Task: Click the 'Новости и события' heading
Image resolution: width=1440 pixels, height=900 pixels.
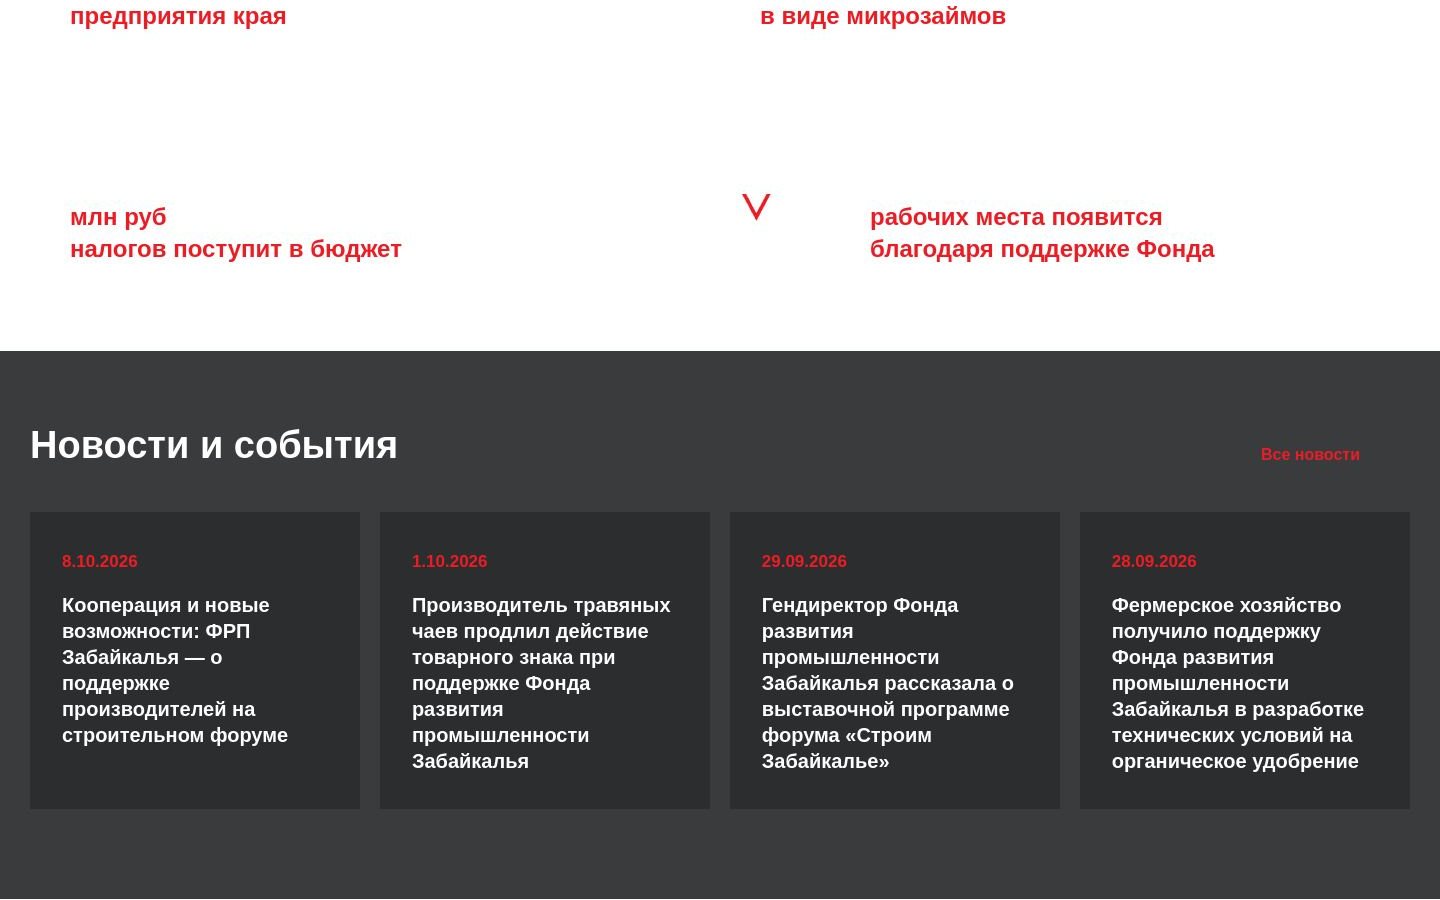Action: point(214,445)
